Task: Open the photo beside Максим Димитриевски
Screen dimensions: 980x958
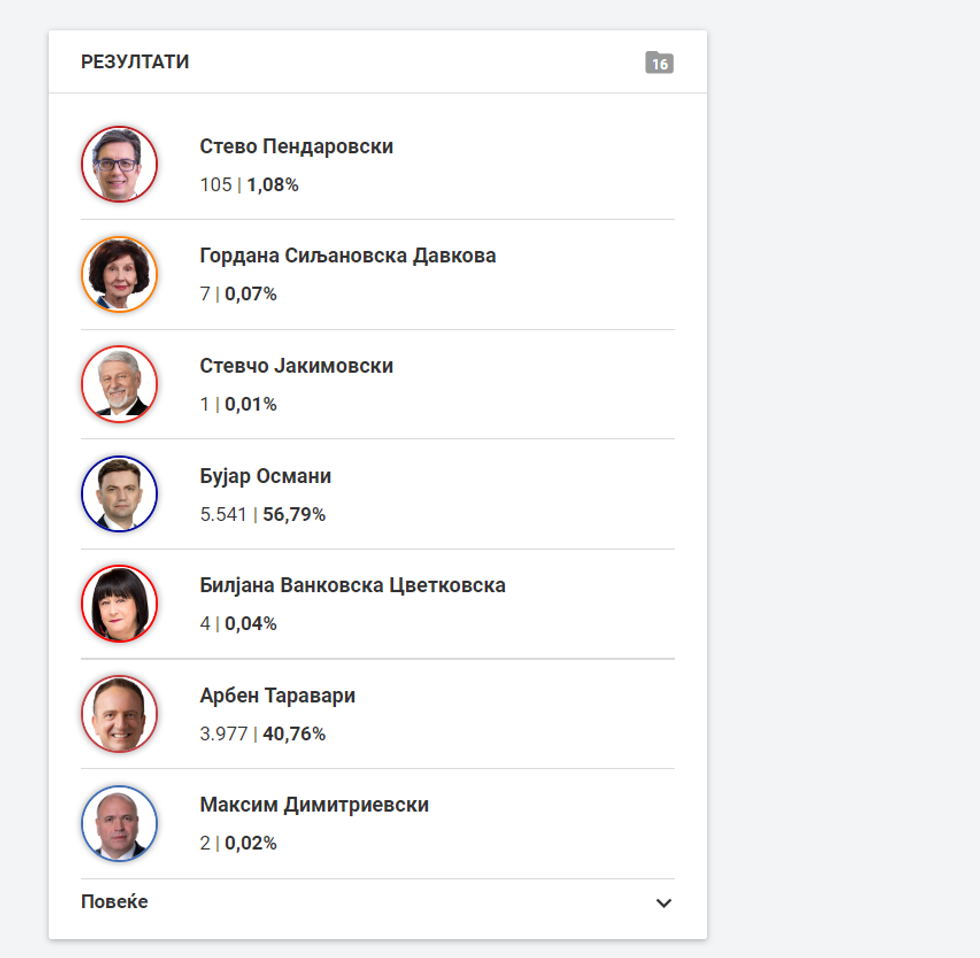Action: (x=119, y=823)
